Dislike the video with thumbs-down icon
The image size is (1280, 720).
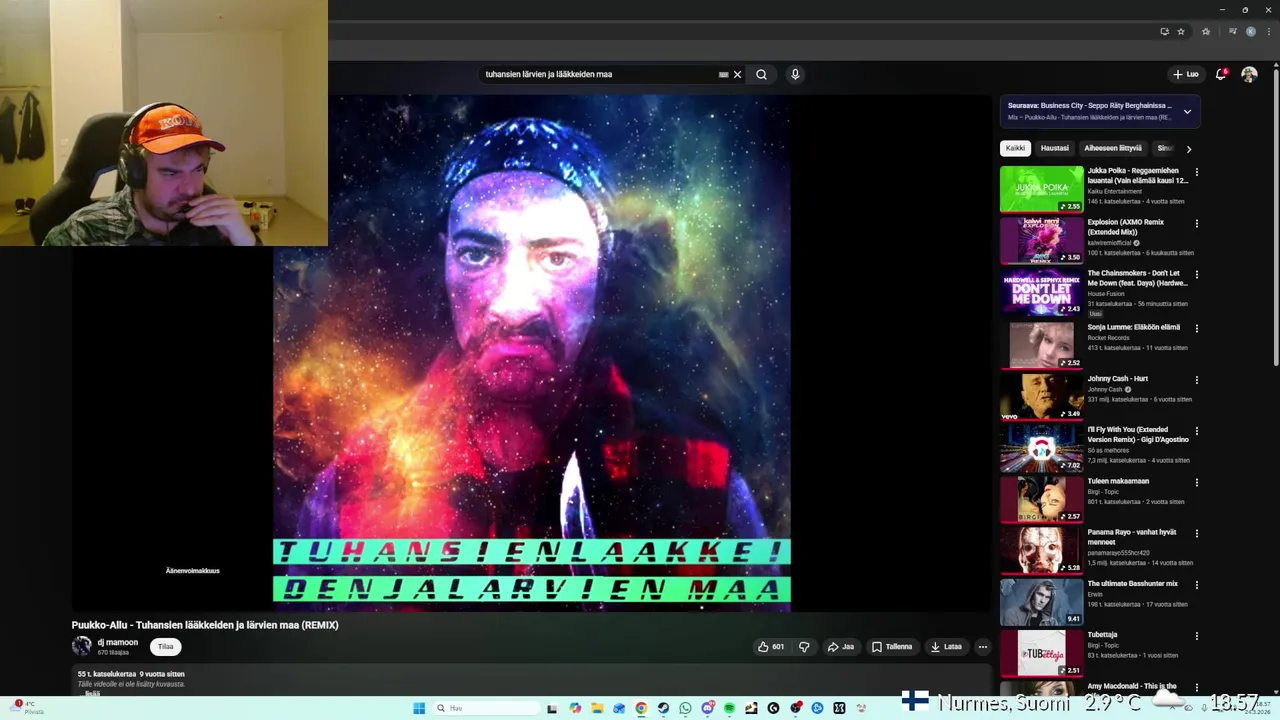(804, 647)
